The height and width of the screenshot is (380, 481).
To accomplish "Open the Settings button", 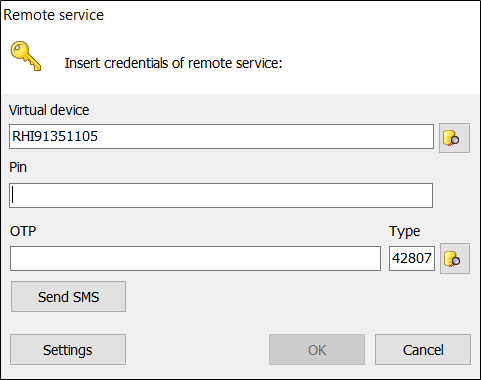I will pos(68,350).
